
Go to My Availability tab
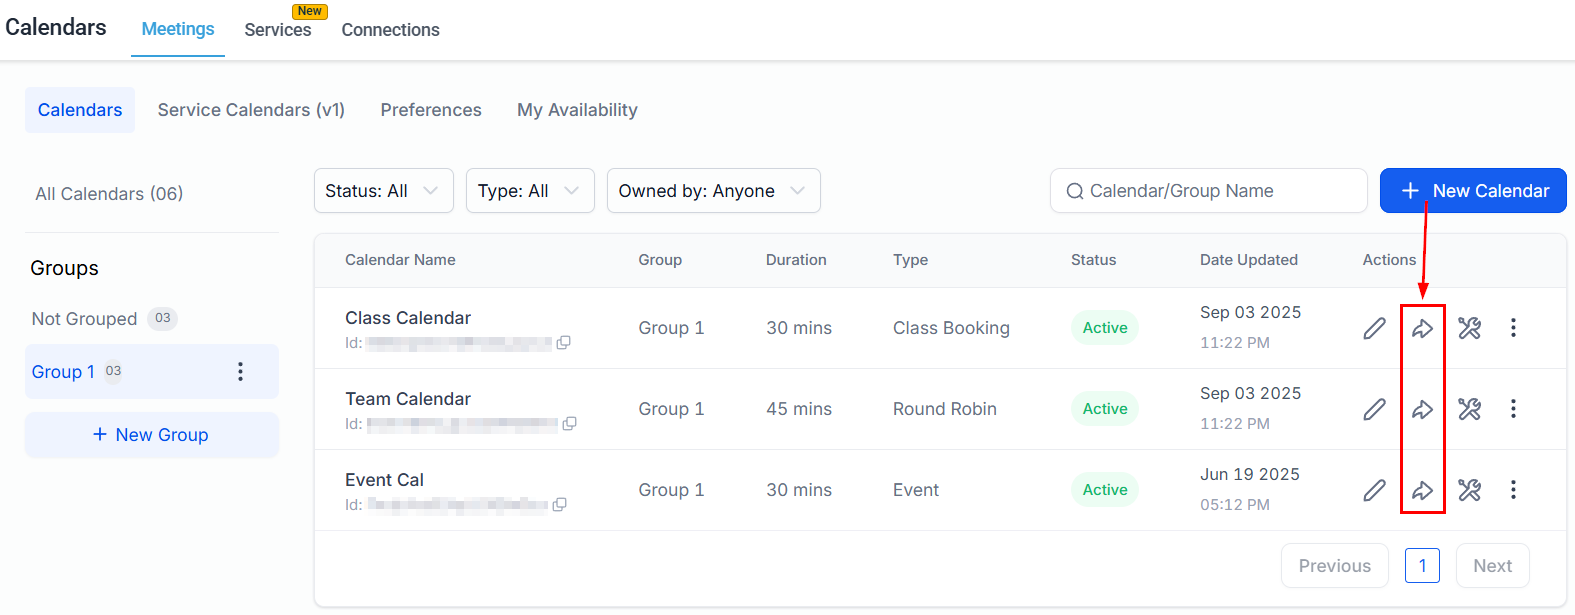pos(577,110)
